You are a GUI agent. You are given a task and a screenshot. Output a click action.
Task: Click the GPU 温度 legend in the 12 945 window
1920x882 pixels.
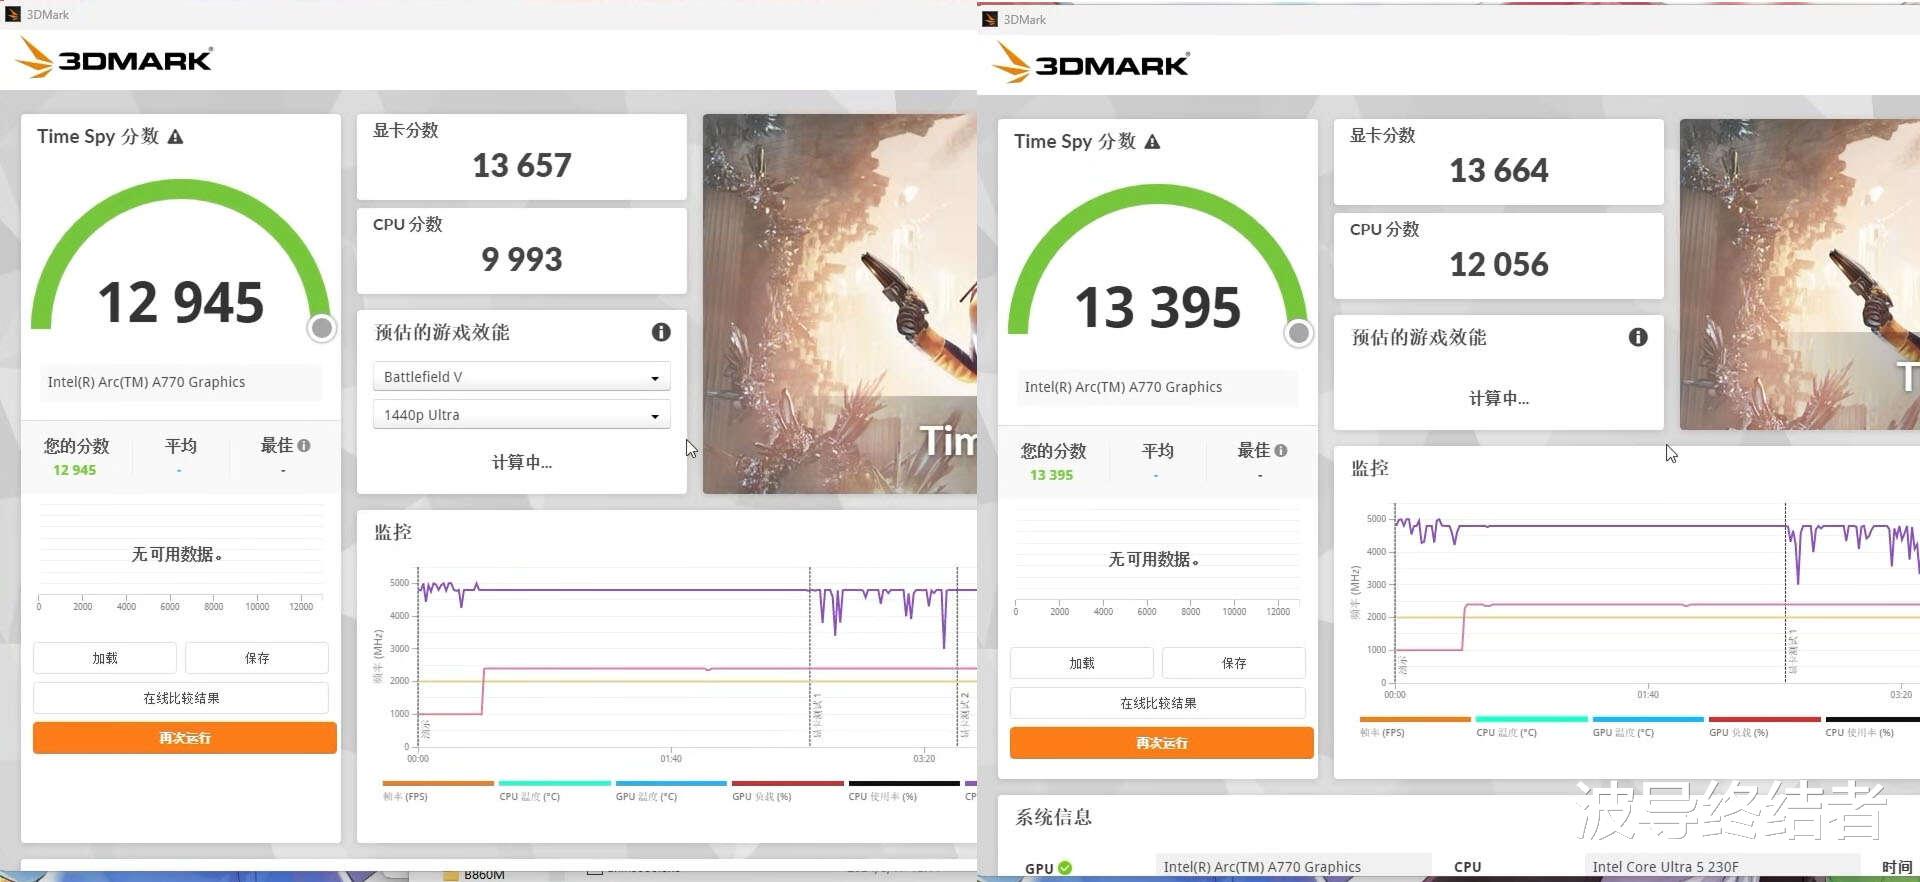pos(671,791)
